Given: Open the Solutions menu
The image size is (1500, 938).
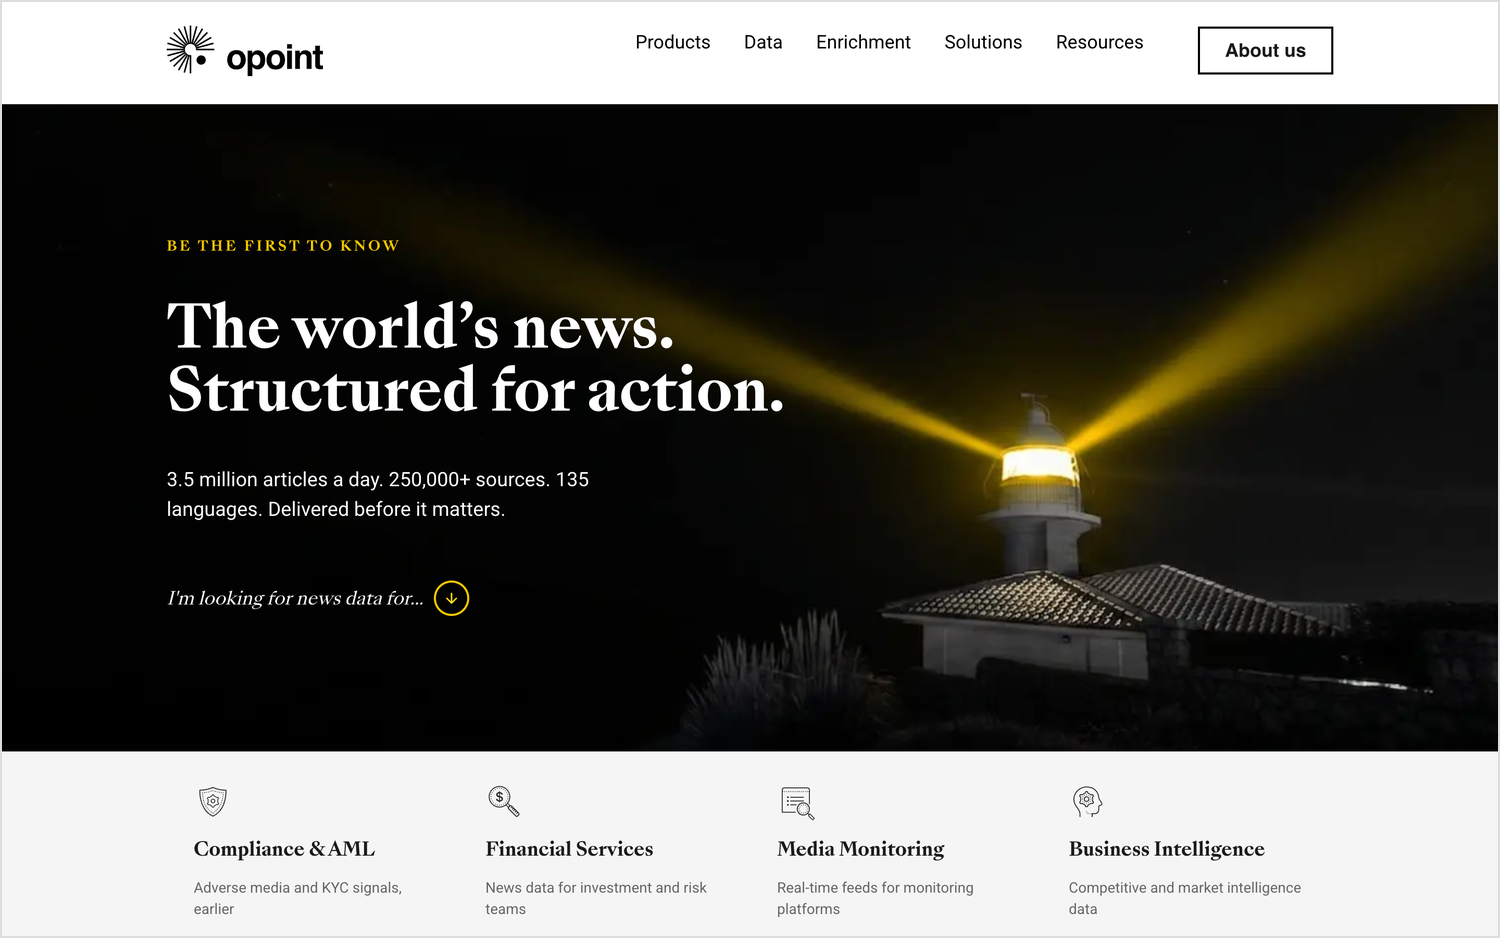Looking at the screenshot, I should tap(983, 42).
